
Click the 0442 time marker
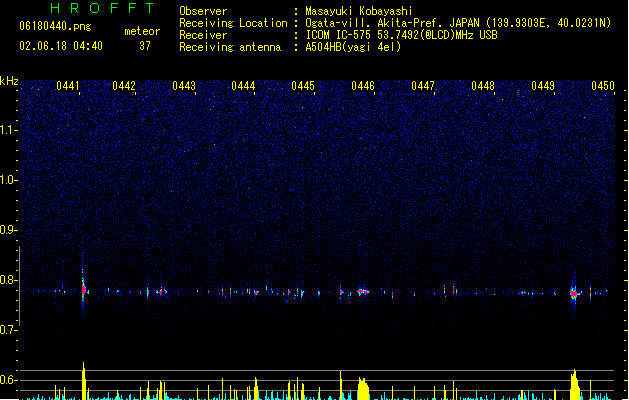click(x=124, y=86)
